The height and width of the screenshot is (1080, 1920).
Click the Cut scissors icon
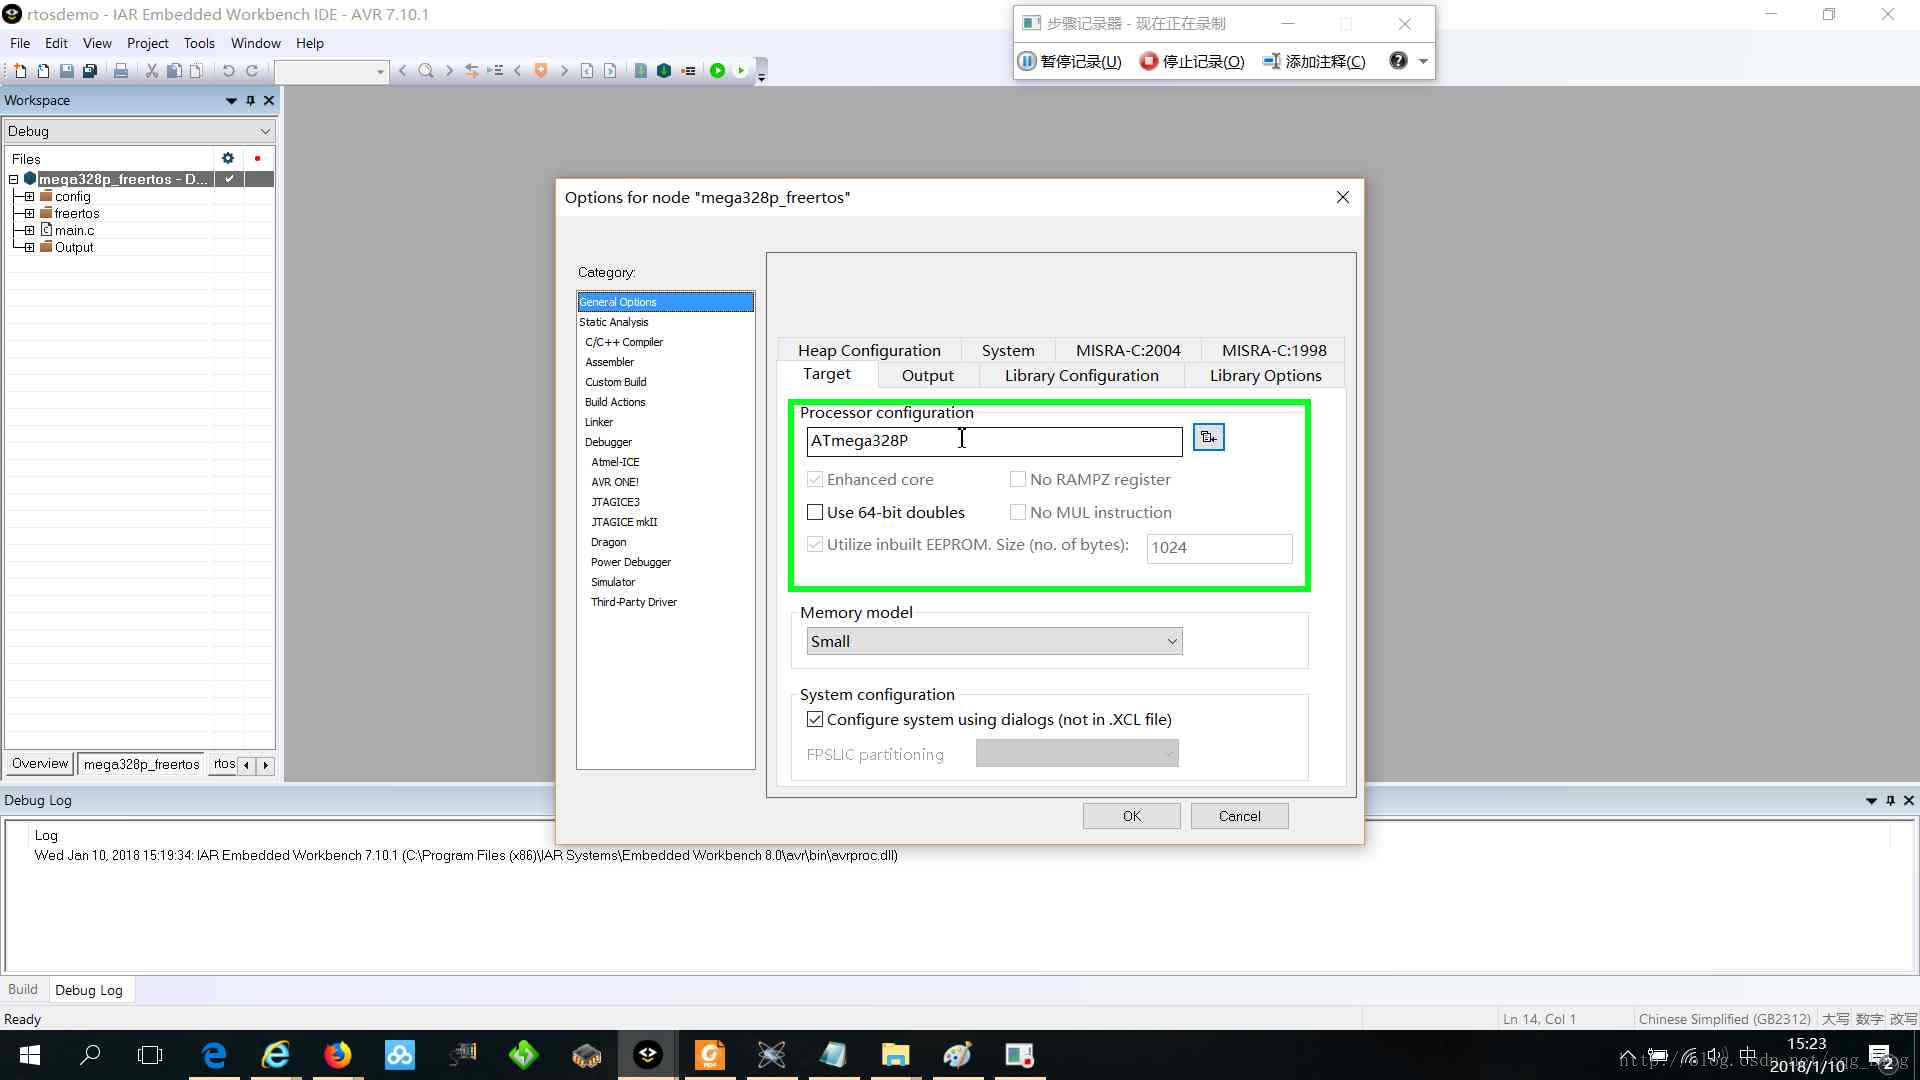click(x=152, y=71)
